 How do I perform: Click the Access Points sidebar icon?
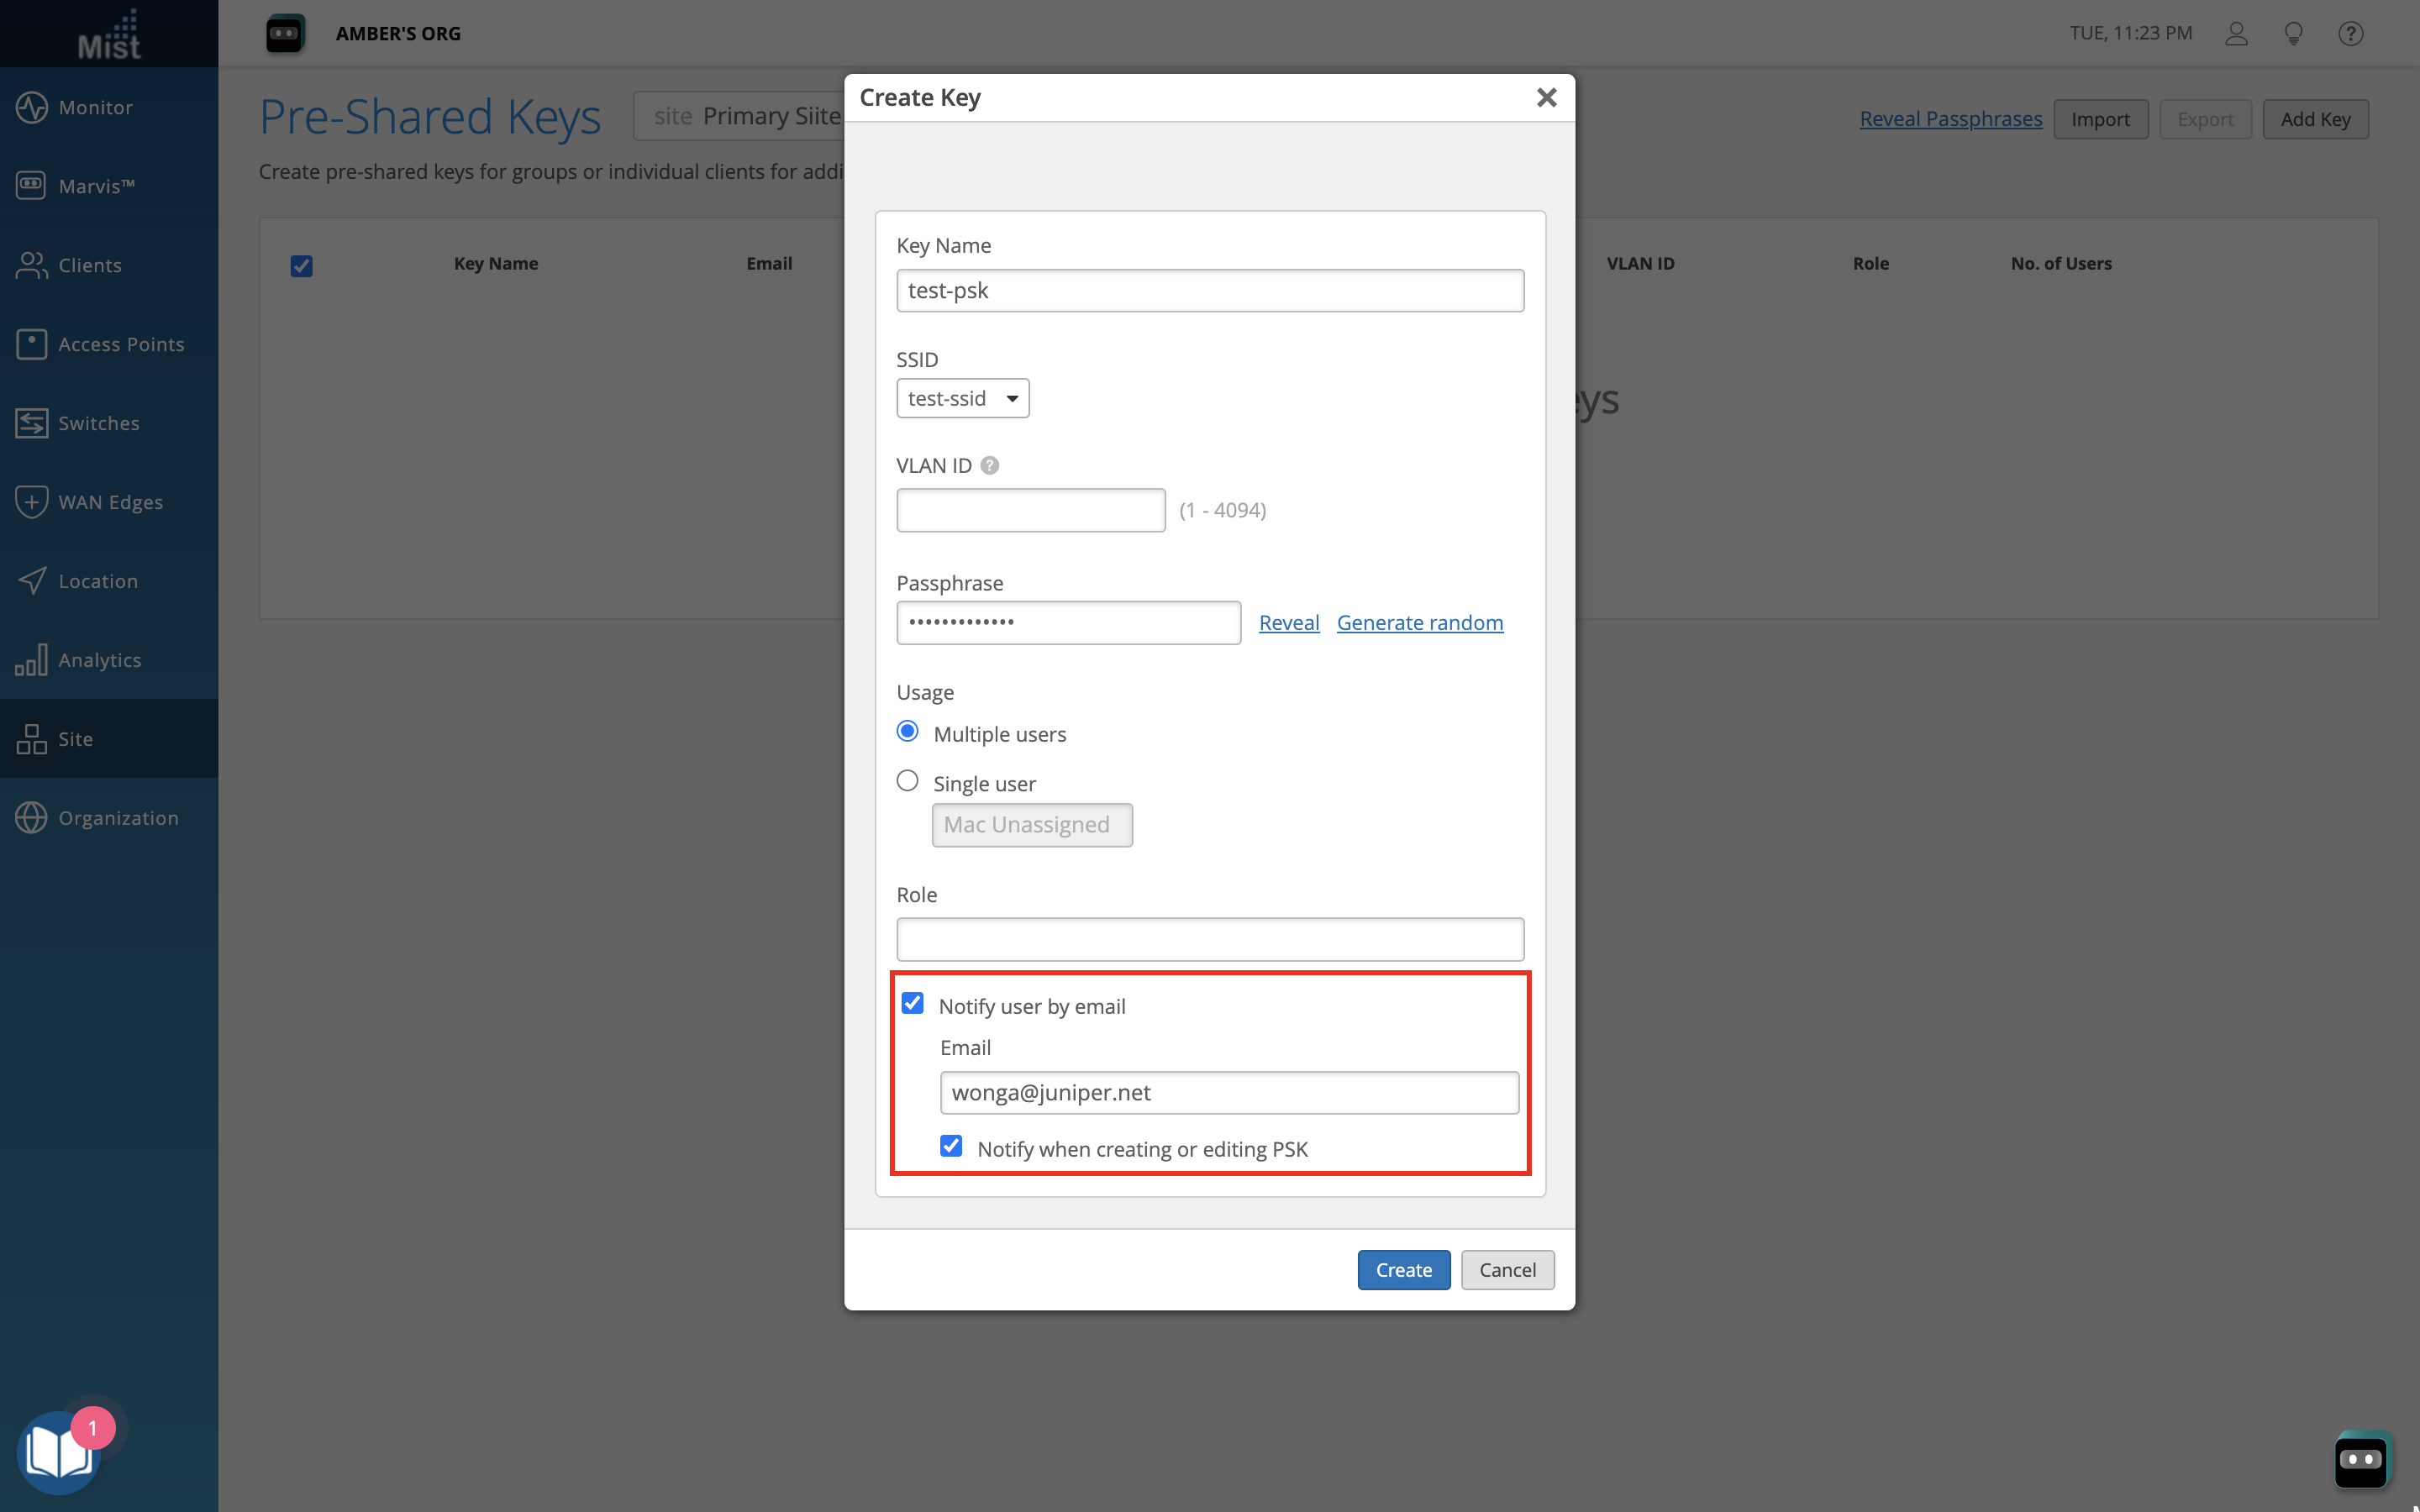[x=31, y=344]
